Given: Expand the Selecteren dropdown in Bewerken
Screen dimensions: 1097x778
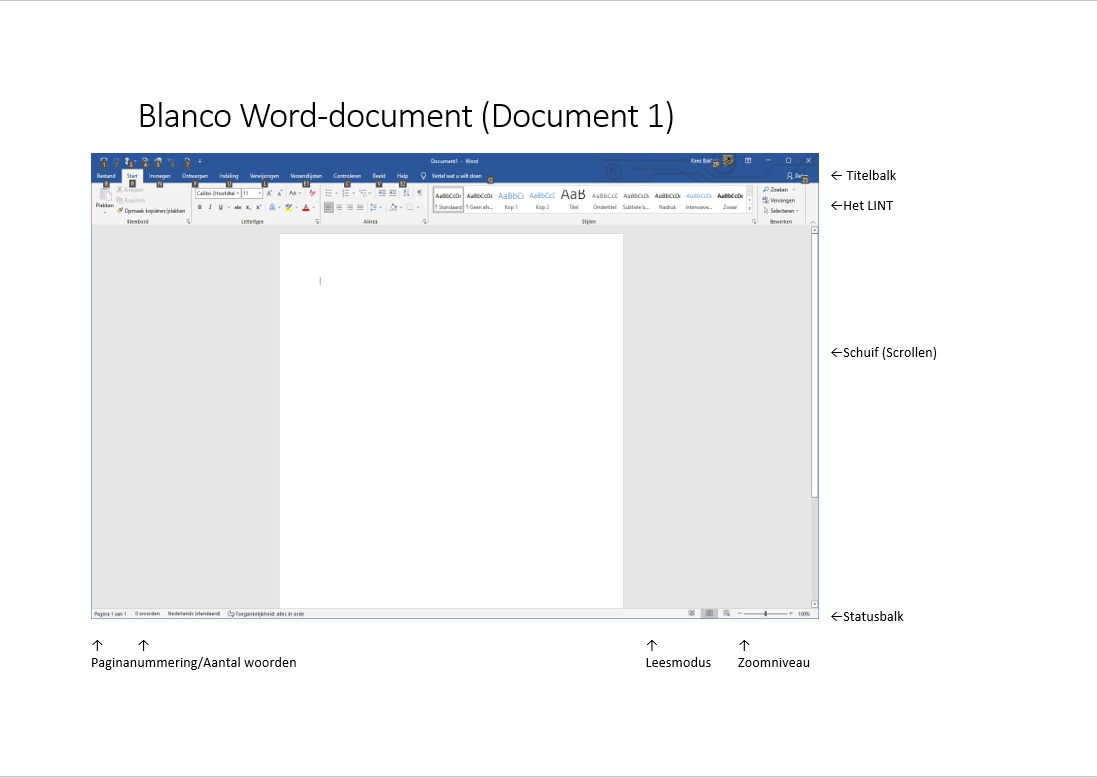Looking at the screenshot, I should pyautogui.click(x=781, y=211).
